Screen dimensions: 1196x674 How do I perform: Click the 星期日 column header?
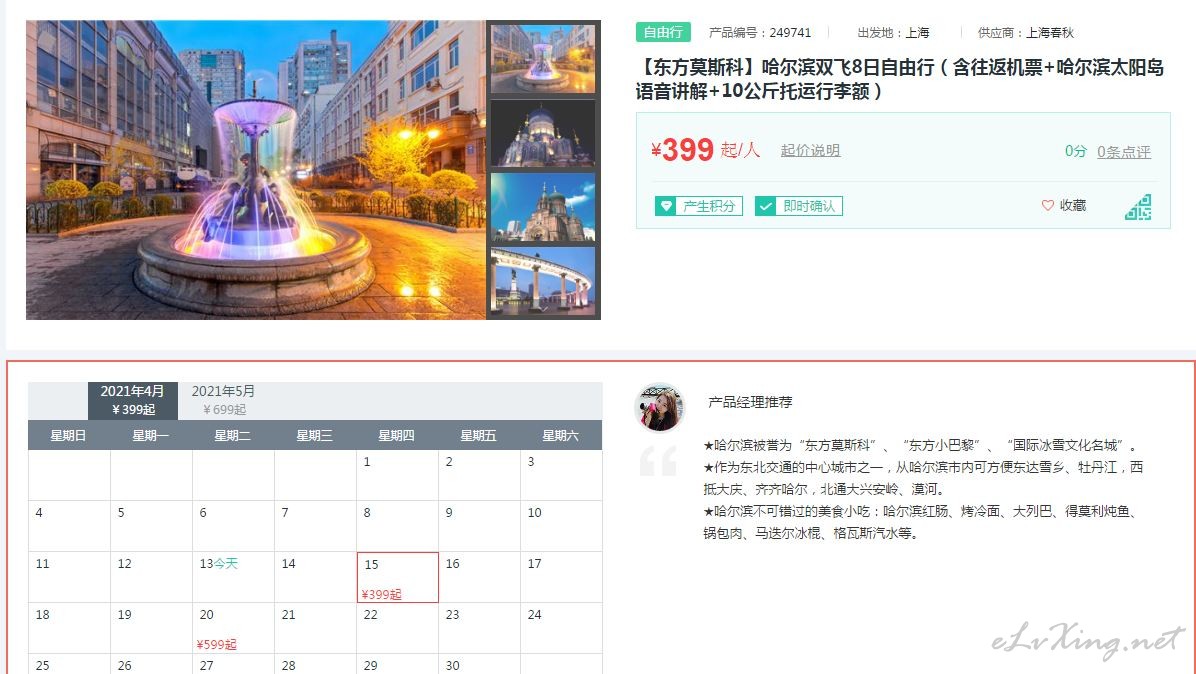[68, 435]
